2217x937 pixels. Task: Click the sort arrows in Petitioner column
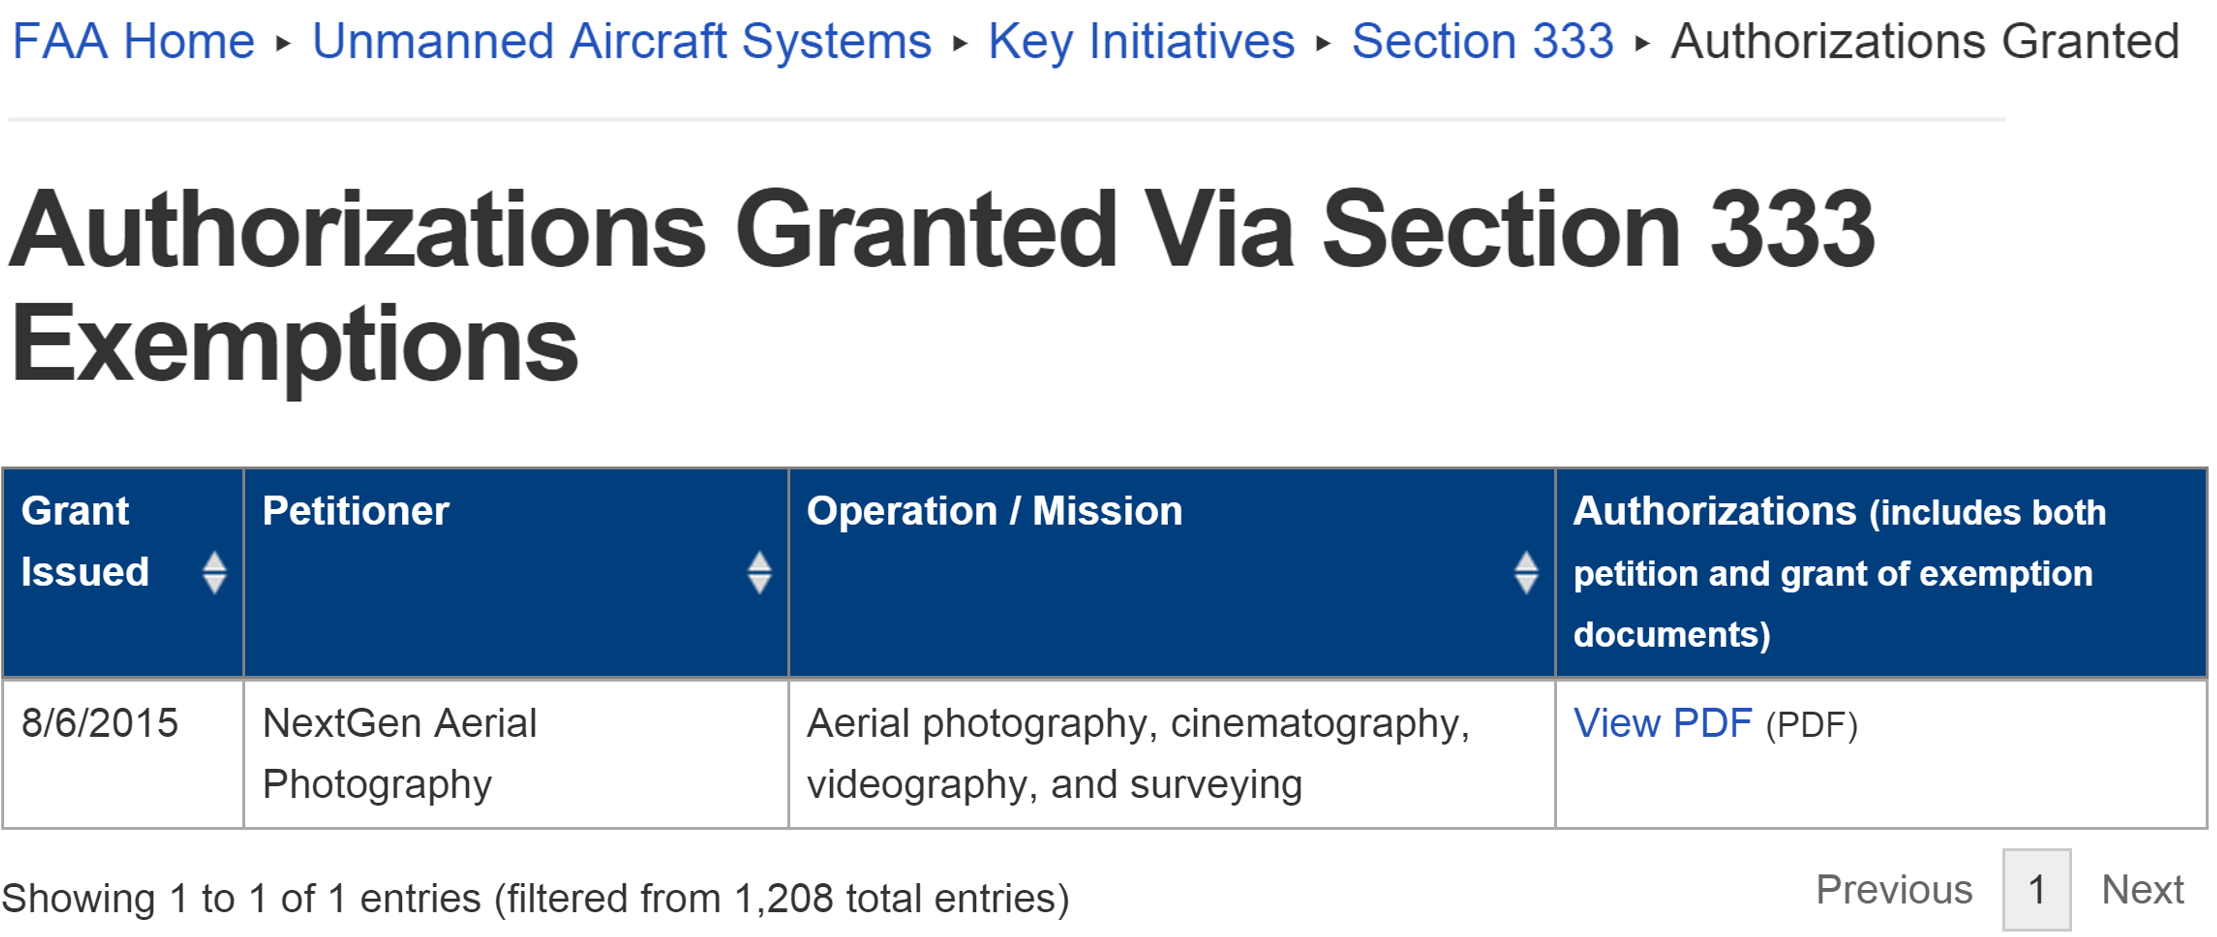pyautogui.click(x=759, y=573)
